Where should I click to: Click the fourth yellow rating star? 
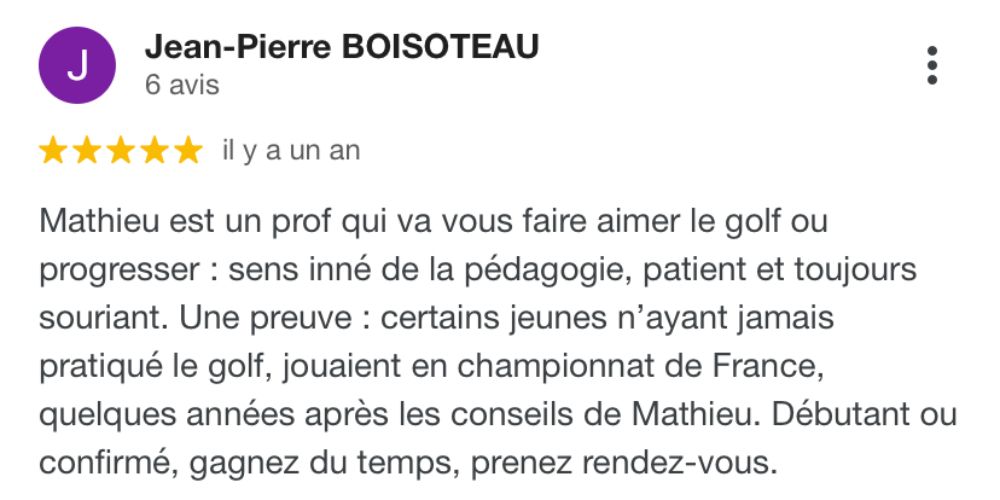click(x=154, y=152)
